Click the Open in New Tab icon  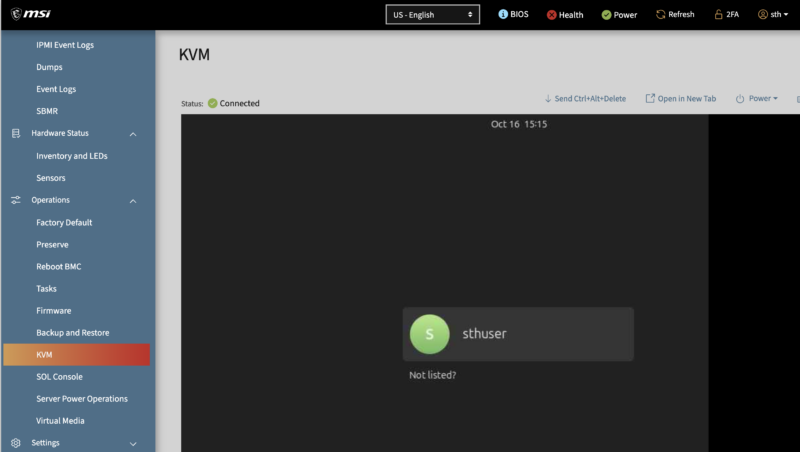coord(650,98)
